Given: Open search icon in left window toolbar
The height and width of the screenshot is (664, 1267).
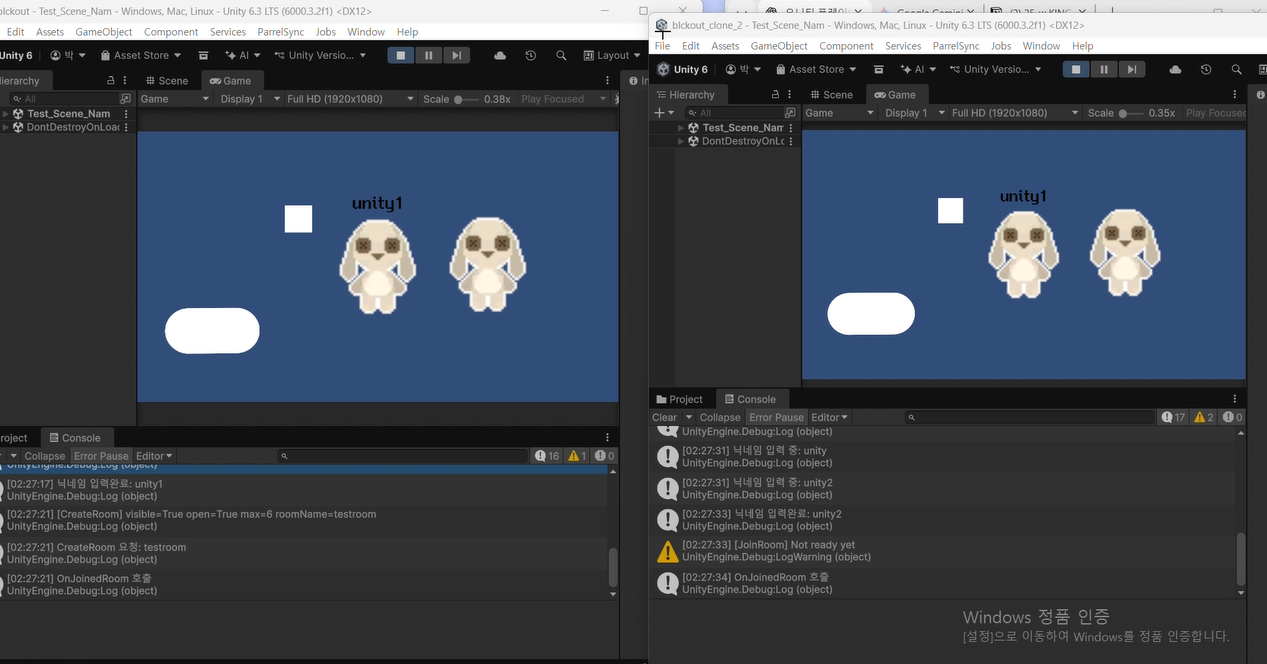Looking at the screenshot, I should pyautogui.click(x=561, y=56).
